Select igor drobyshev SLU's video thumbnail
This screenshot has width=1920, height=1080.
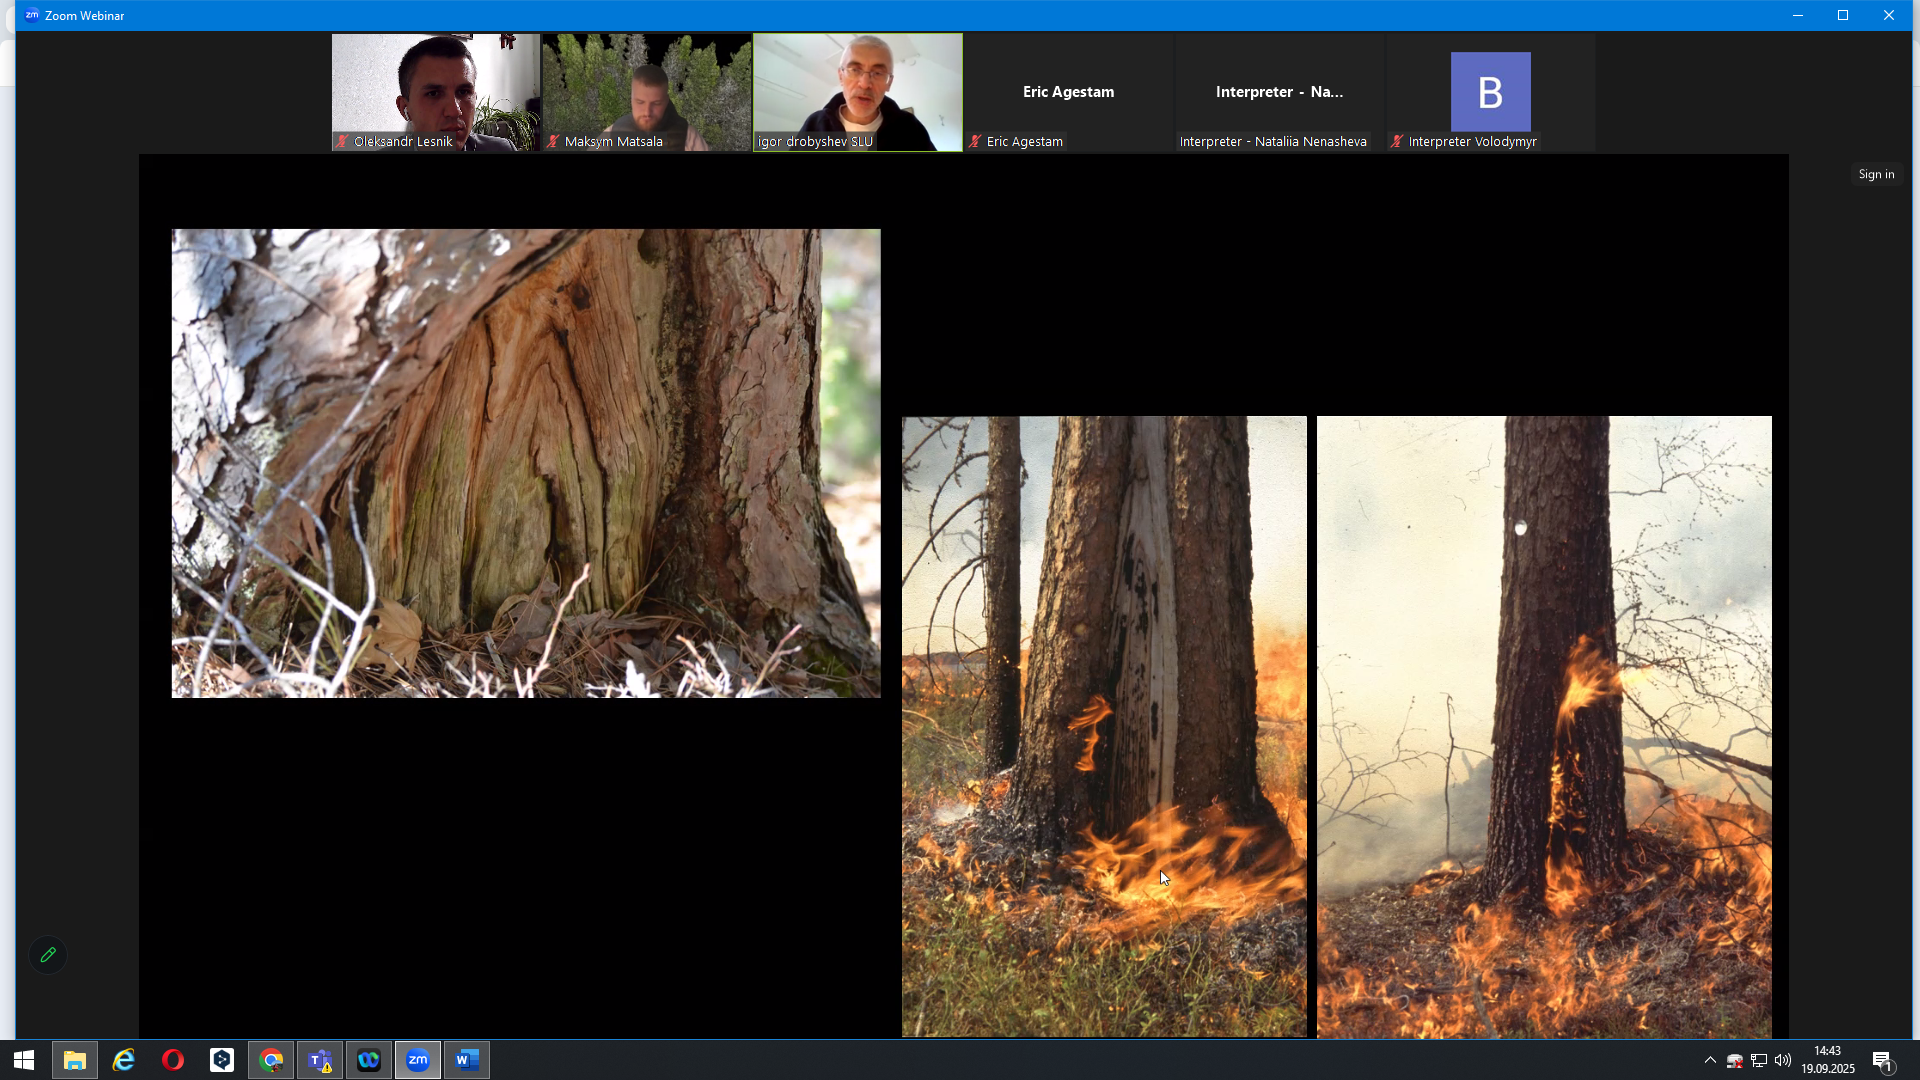click(x=858, y=92)
